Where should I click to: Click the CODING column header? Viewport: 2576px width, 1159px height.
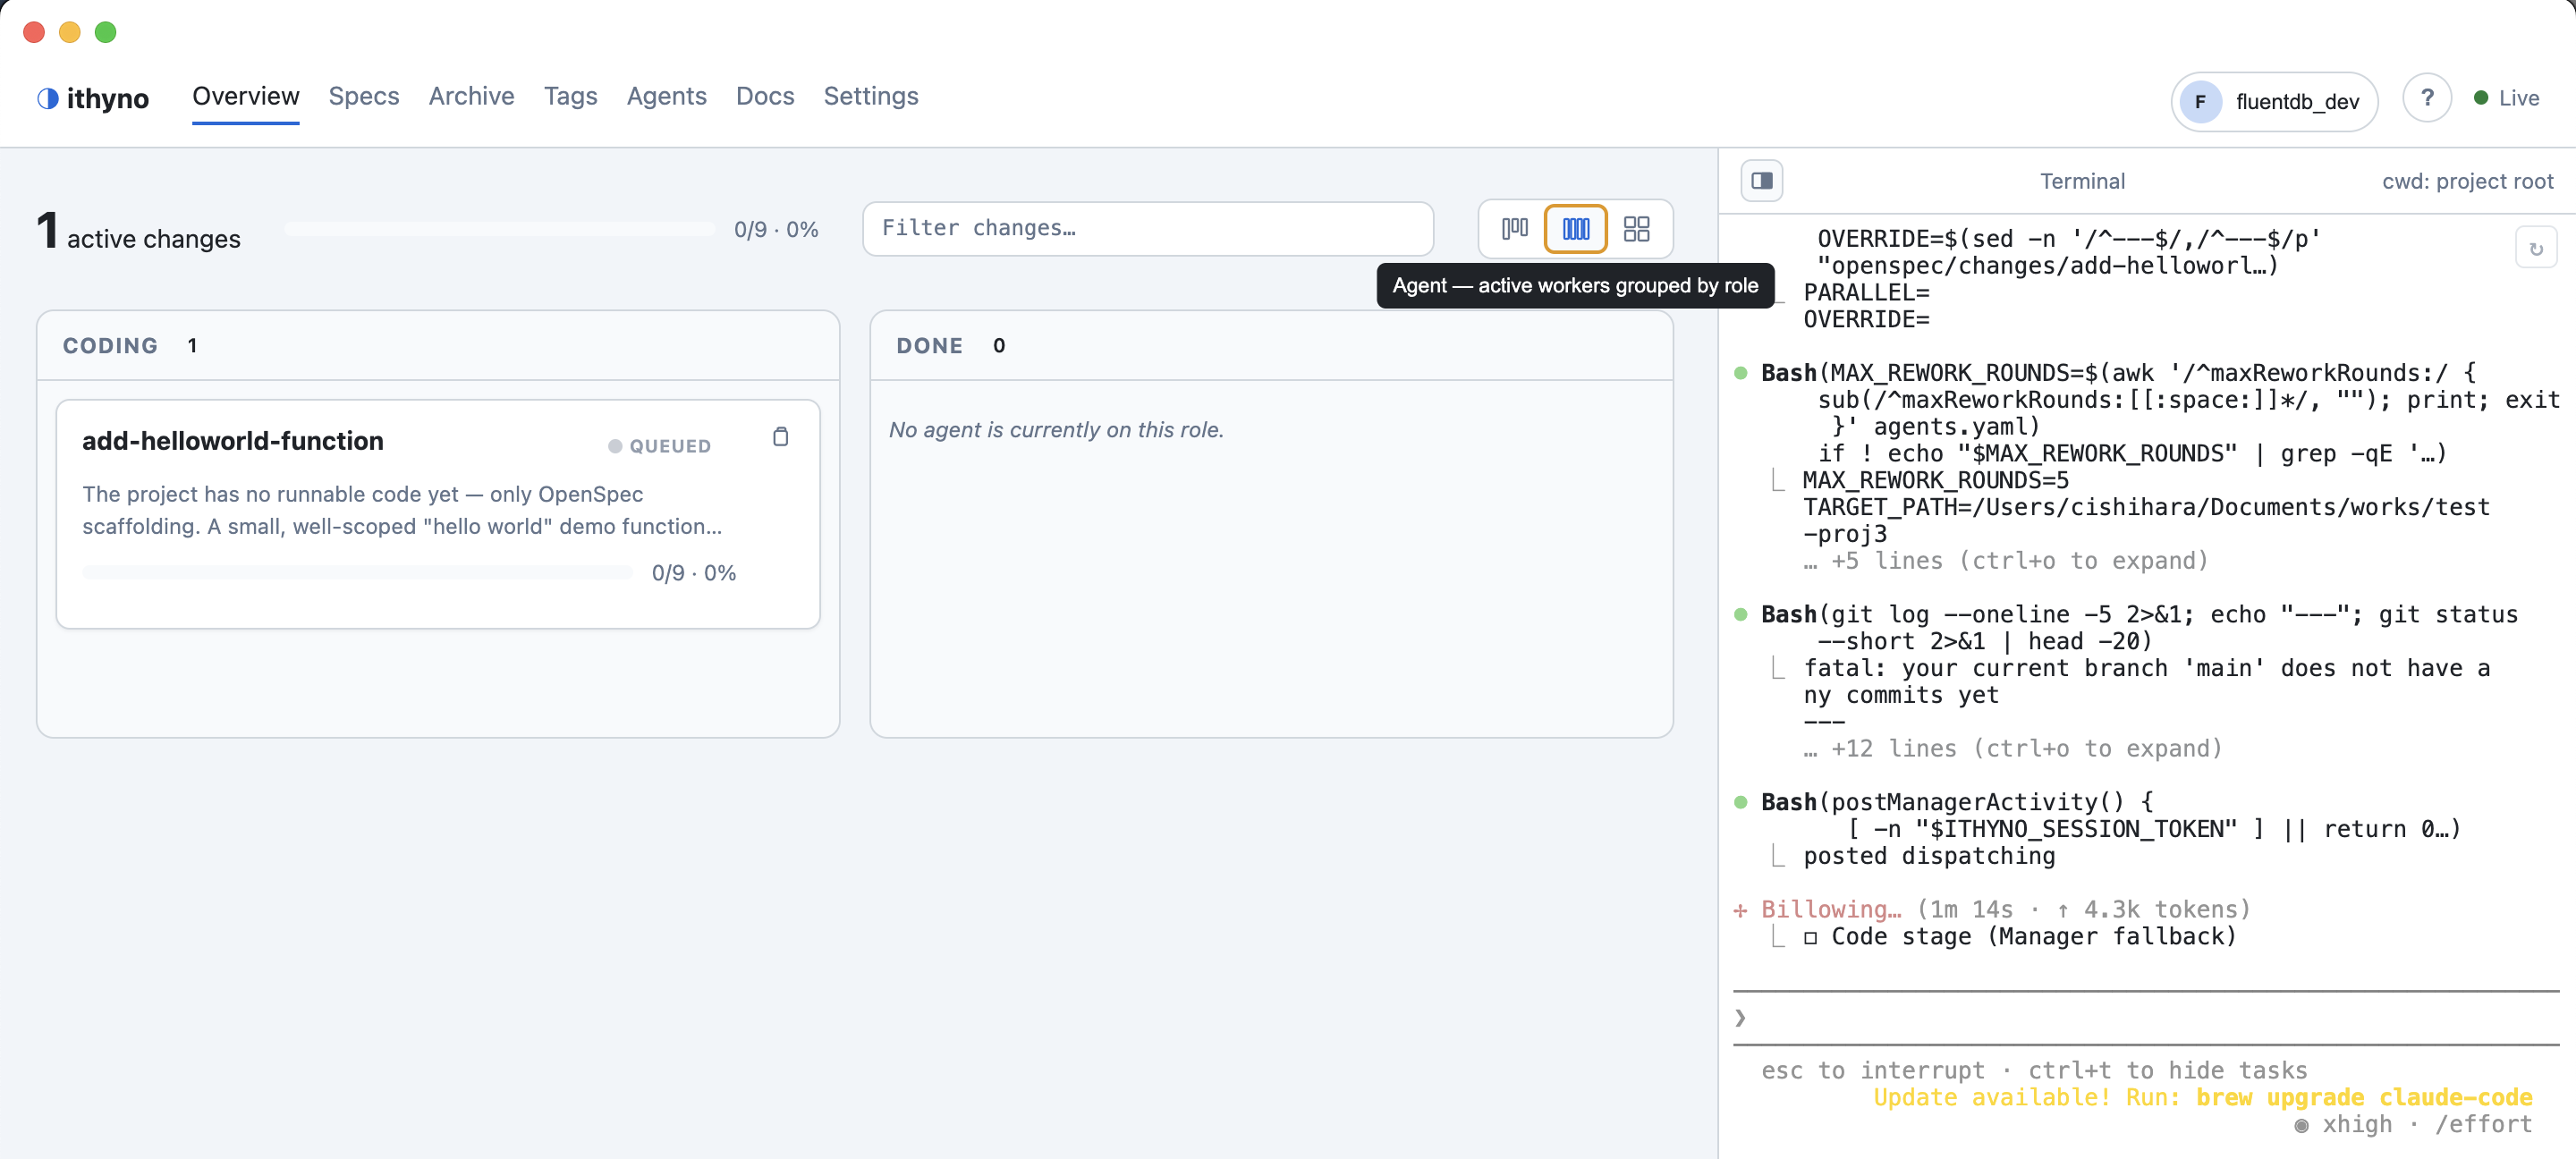click(x=438, y=345)
